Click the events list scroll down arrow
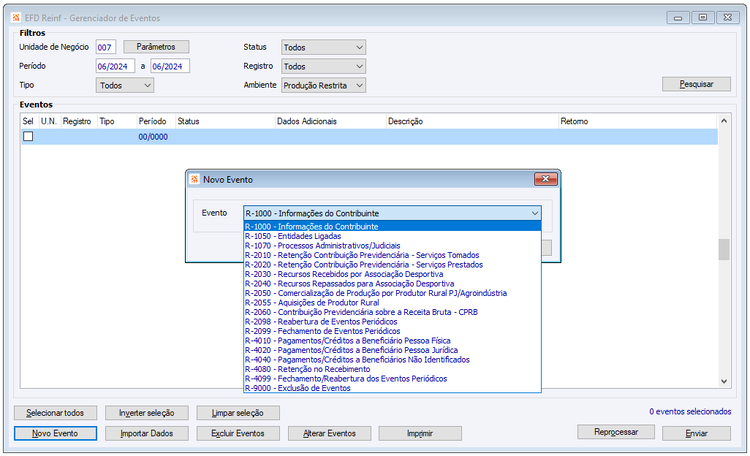Viewport: 750px width, 456px height. point(723,381)
